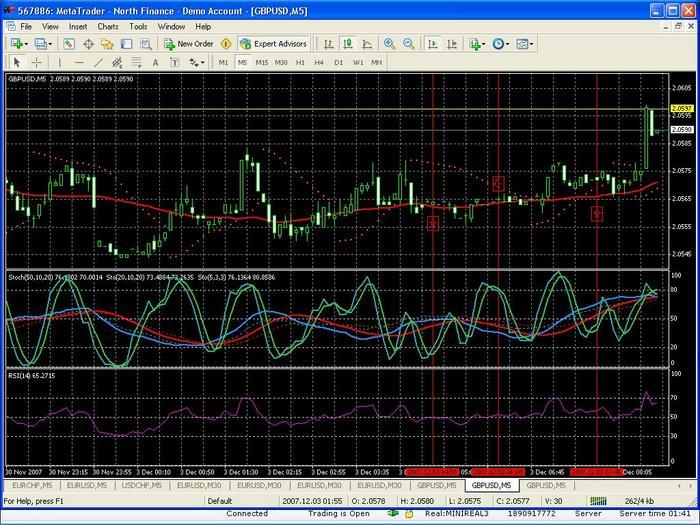
Task: Switch chart to D1 timeframe
Action: coord(338,62)
